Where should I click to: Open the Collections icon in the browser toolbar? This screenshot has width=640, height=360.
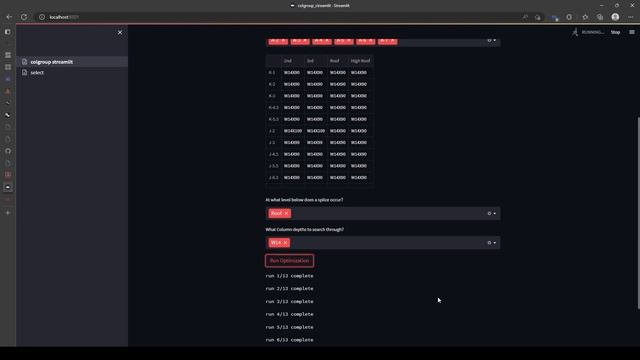tap(600, 17)
